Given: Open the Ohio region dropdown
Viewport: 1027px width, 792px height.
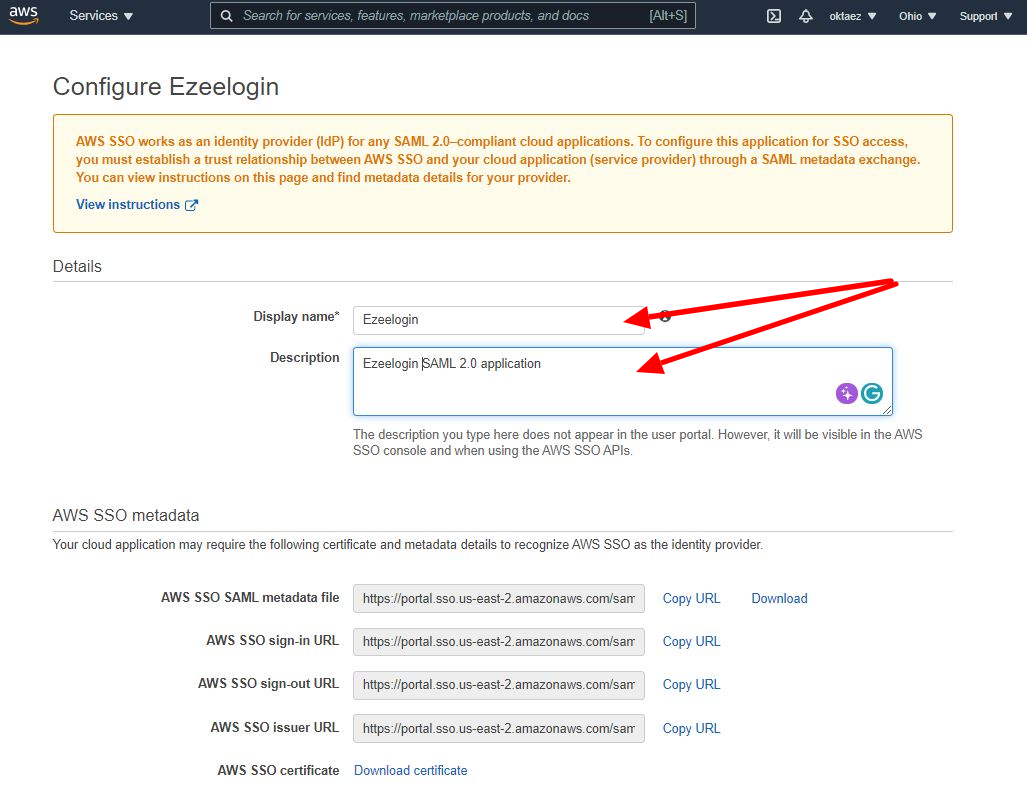Looking at the screenshot, I should [x=917, y=16].
